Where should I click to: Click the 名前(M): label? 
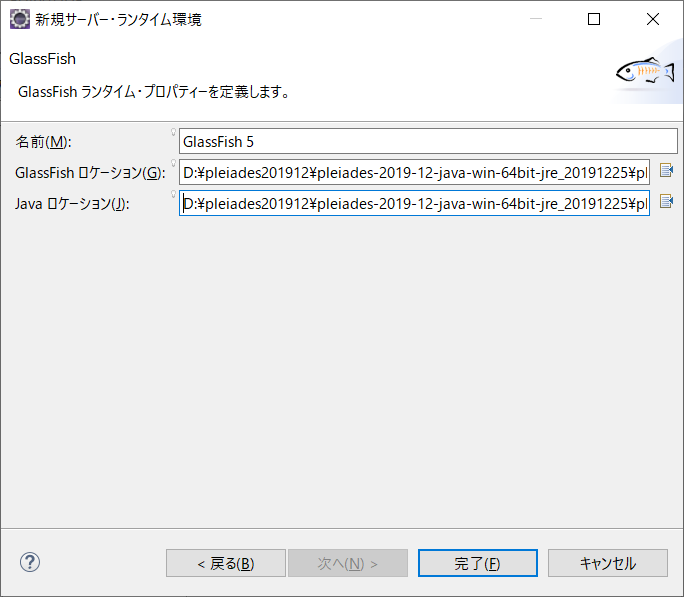click(43, 142)
